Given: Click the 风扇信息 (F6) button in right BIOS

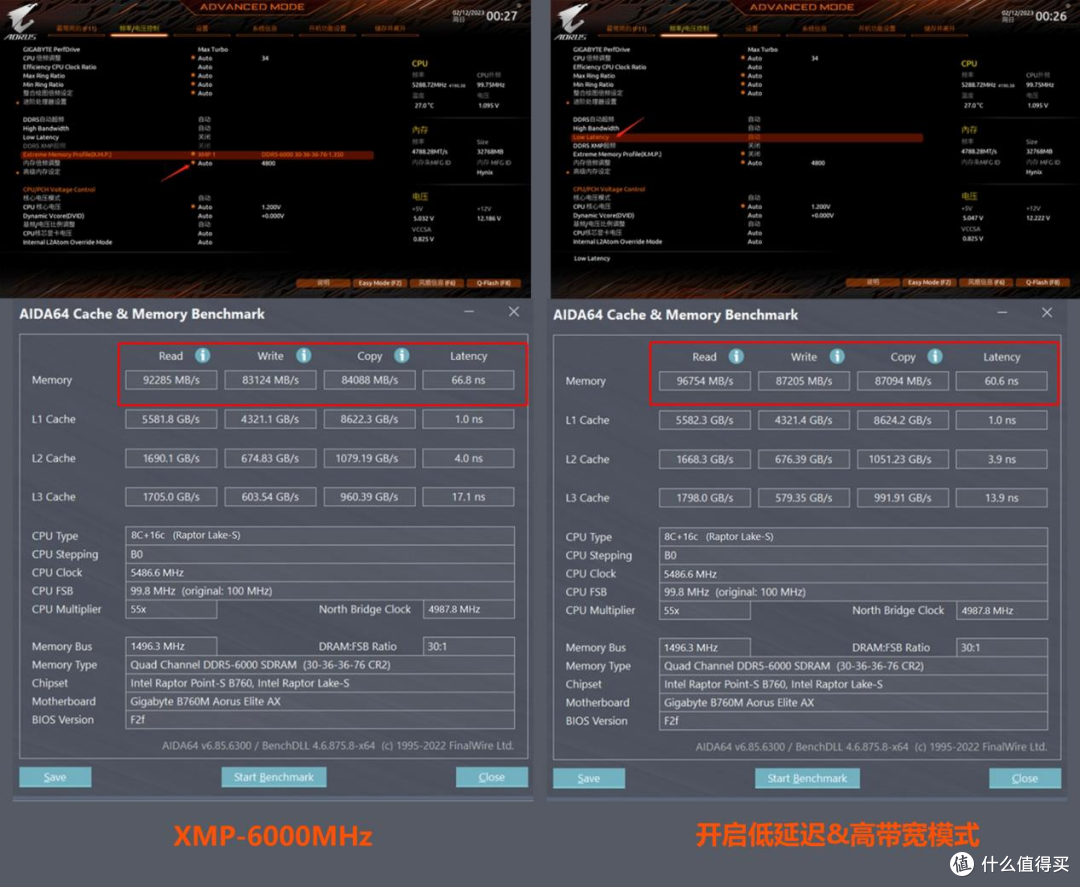Looking at the screenshot, I should click(x=986, y=282).
